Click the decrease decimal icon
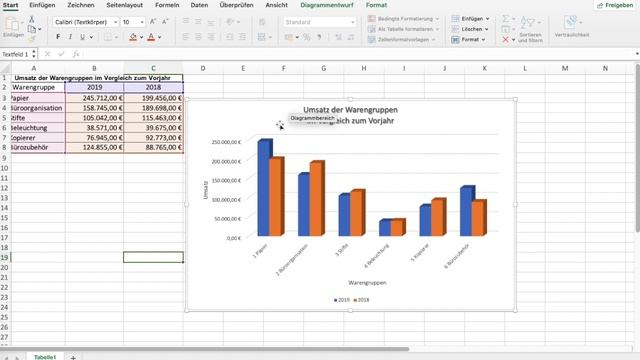The width and height of the screenshot is (640, 360). (x=351, y=37)
